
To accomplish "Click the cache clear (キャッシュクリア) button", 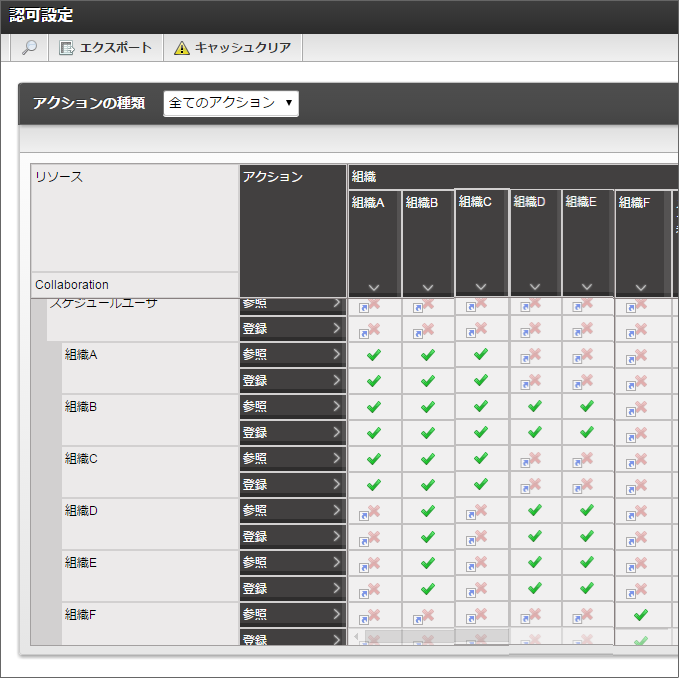I will [x=233, y=48].
